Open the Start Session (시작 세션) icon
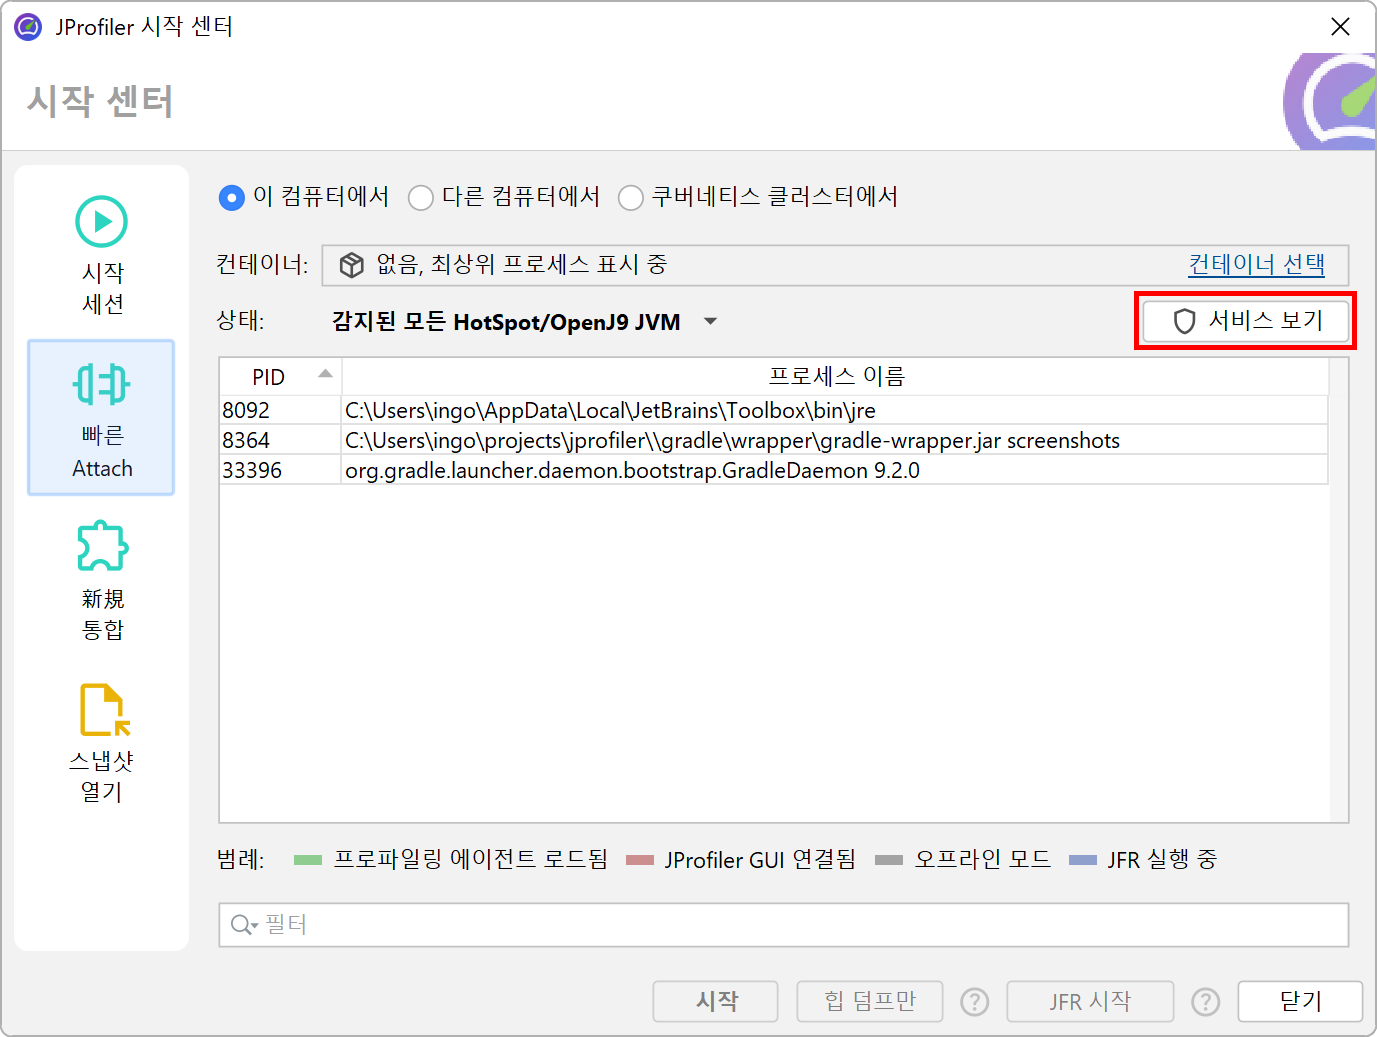The image size is (1377, 1037). click(102, 222)
